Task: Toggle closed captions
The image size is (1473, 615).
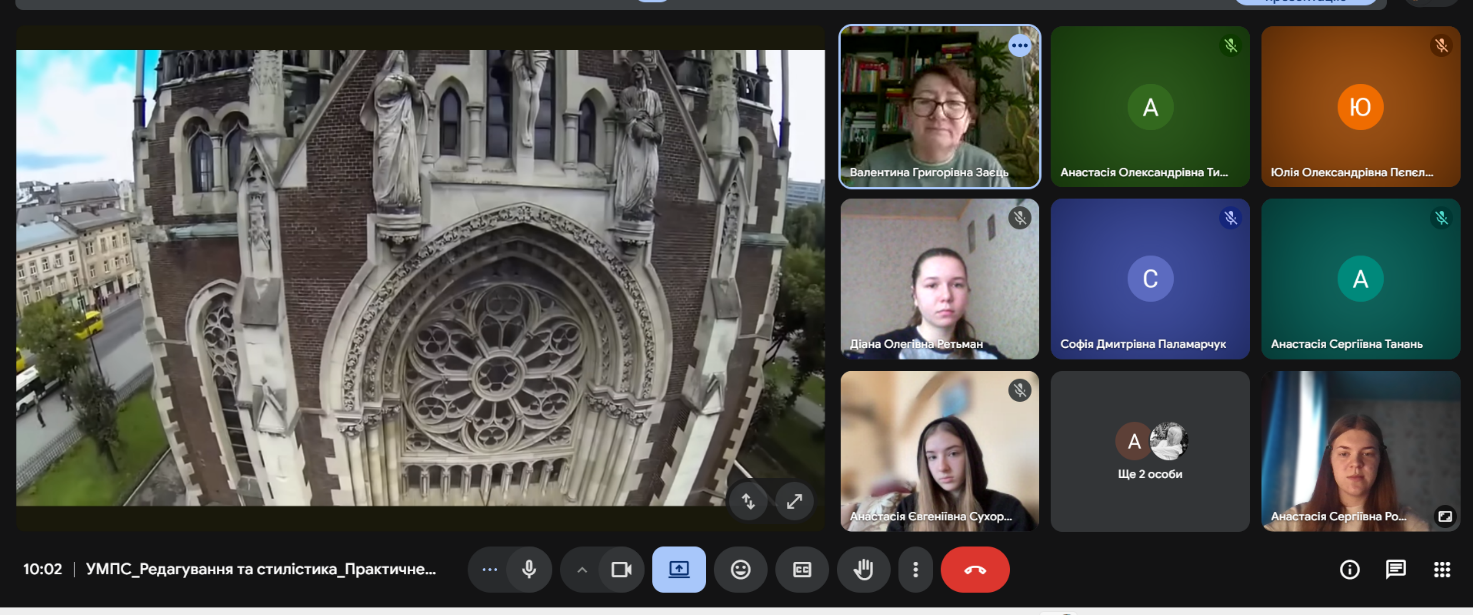Action: [x=802, y=569]
